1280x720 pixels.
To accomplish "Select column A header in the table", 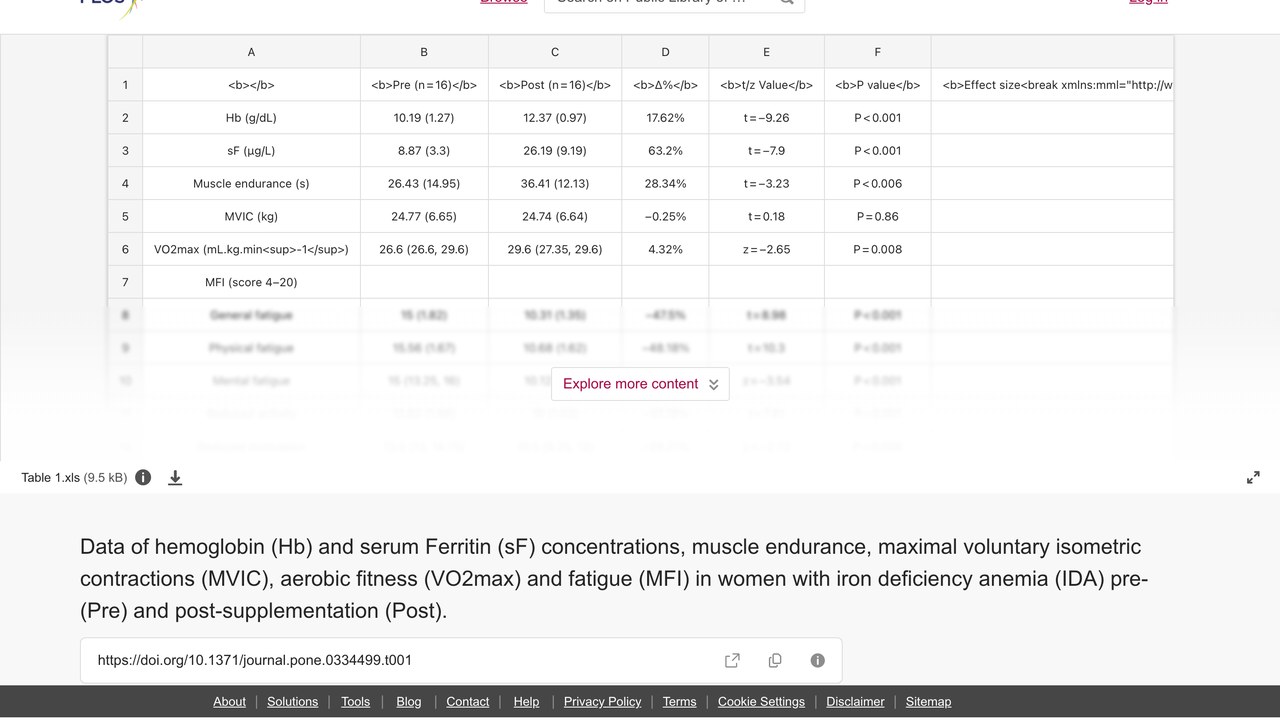I will [x=251, y=52].
